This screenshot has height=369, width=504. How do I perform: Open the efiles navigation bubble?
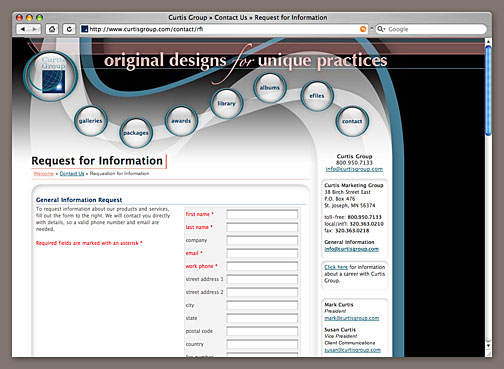pos(317,96)
